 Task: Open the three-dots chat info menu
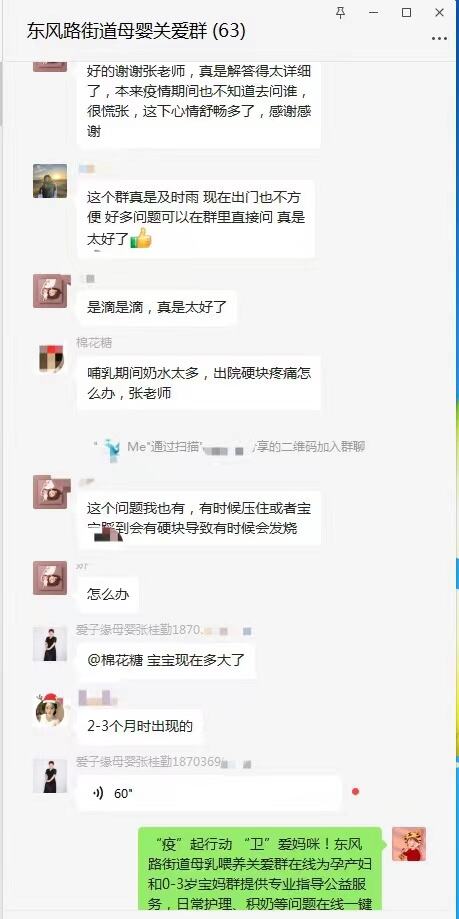[x=439, y=39]
